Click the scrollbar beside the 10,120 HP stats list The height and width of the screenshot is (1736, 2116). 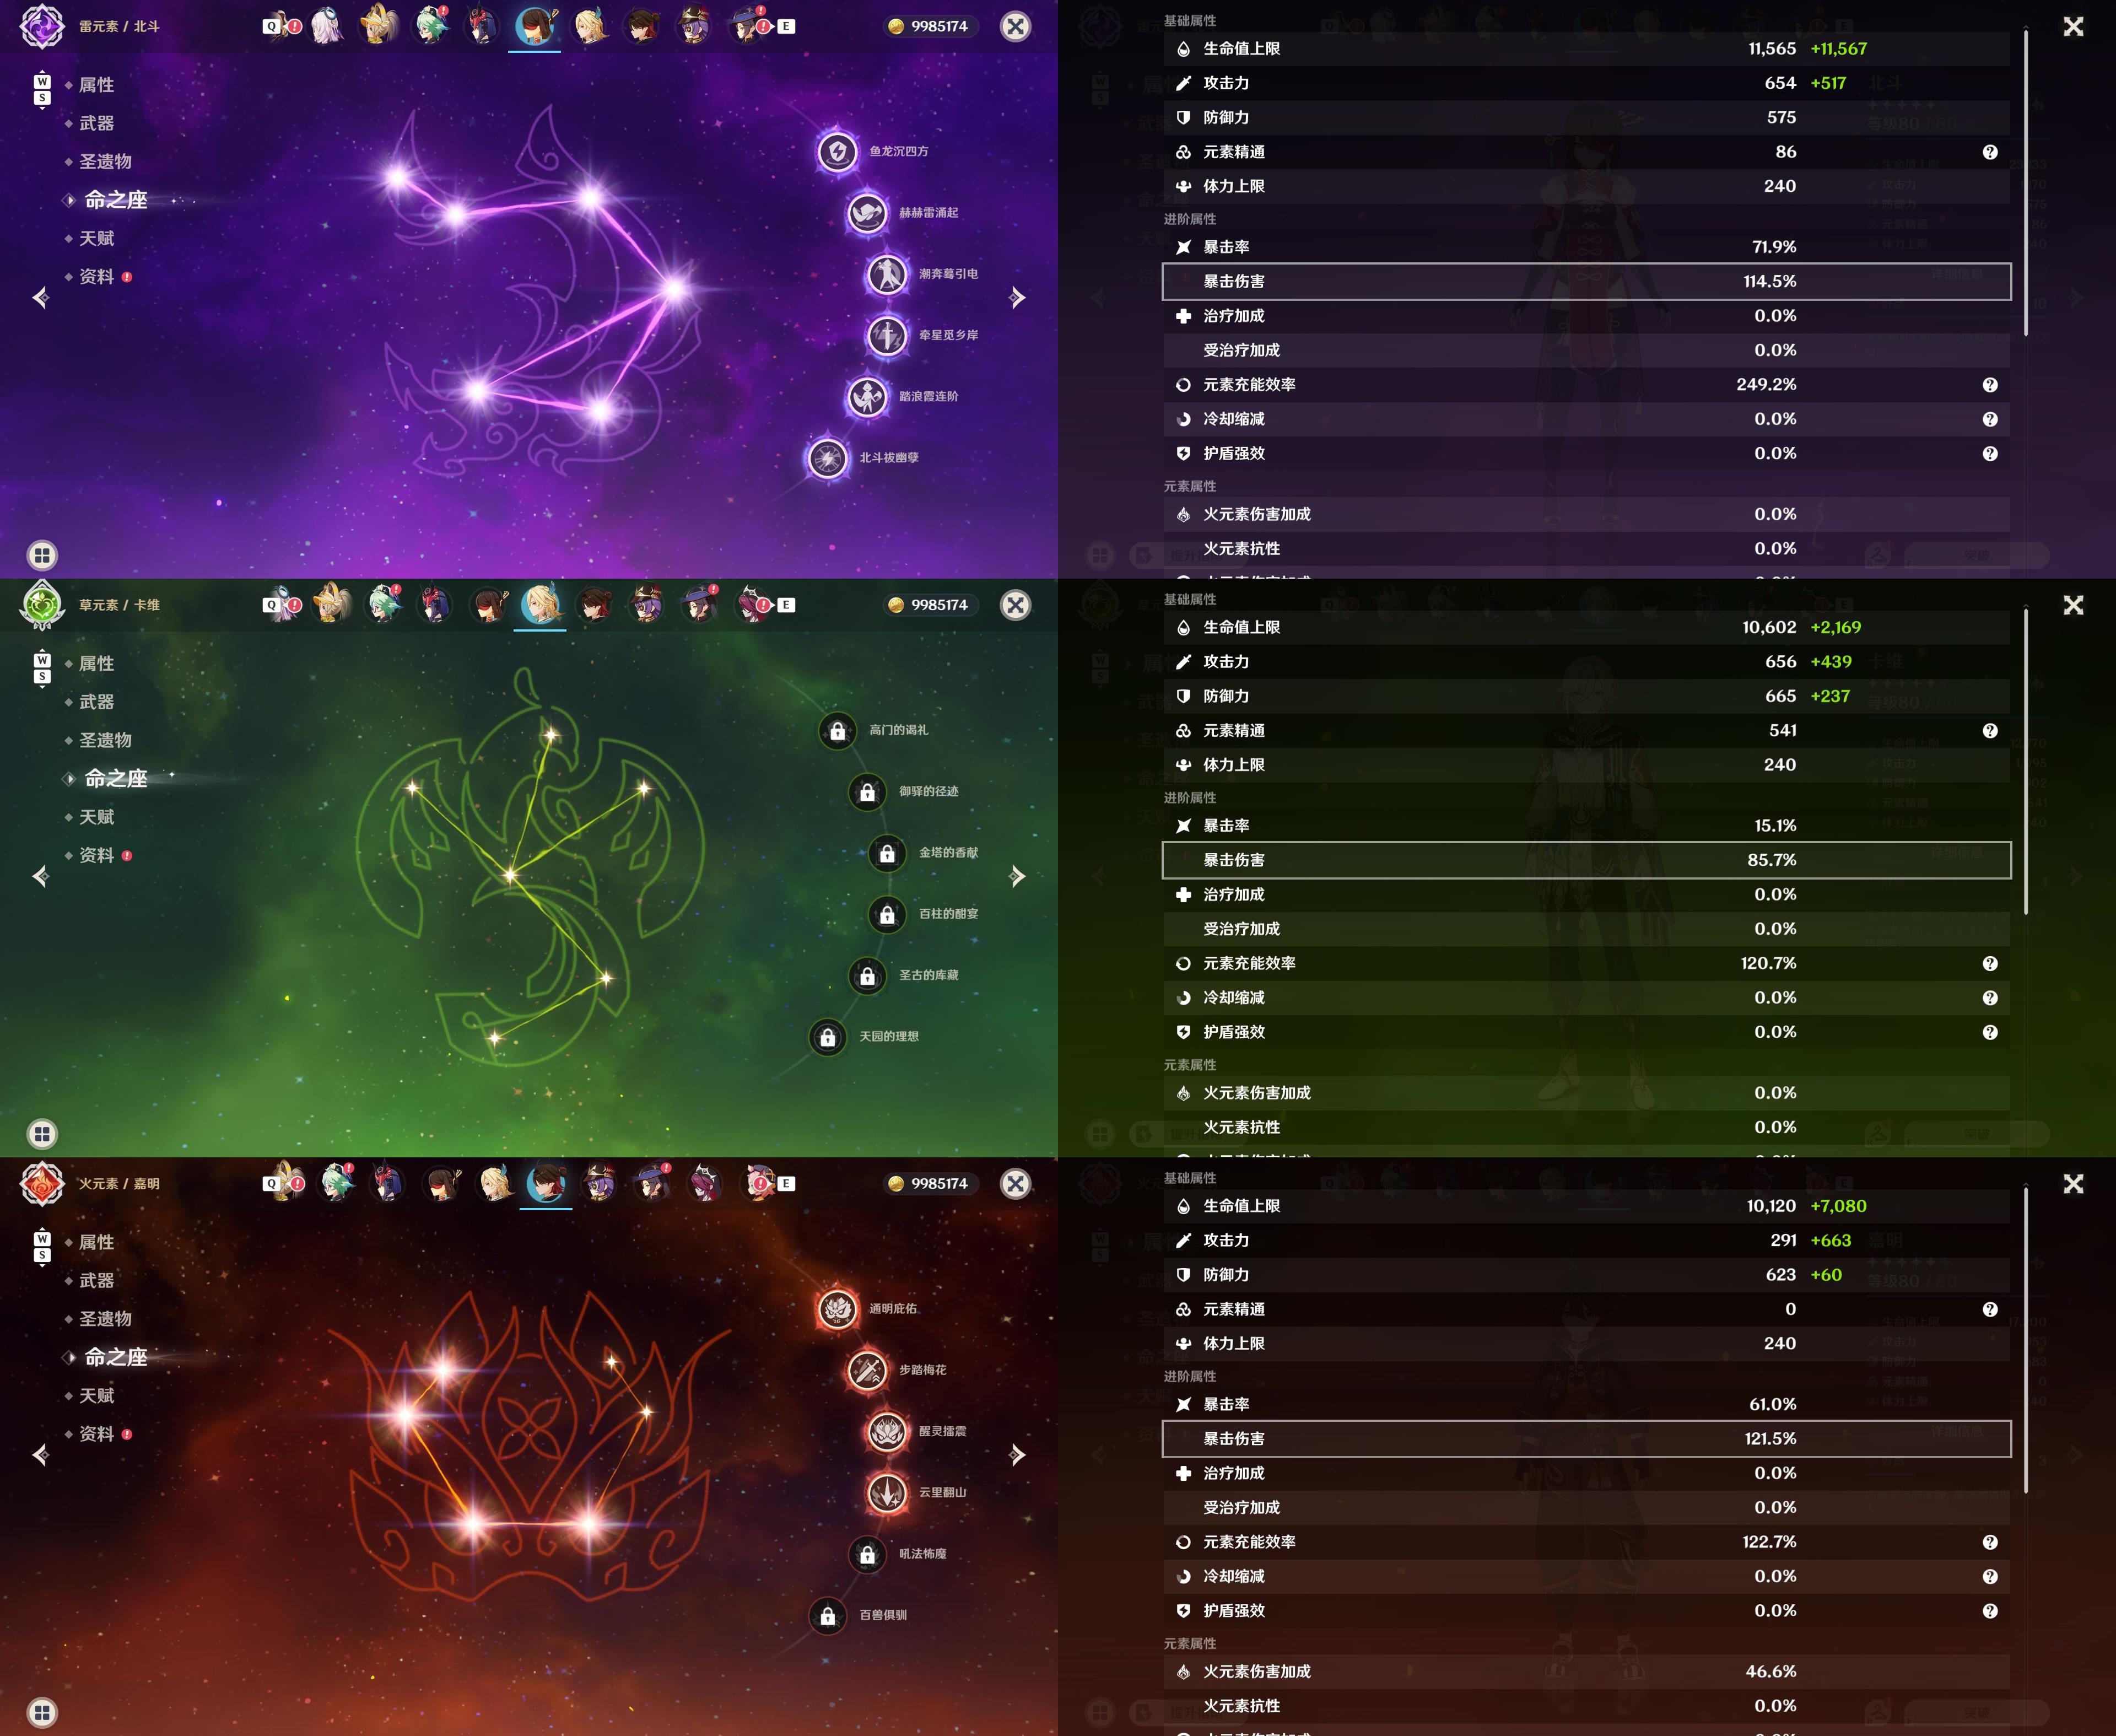coord(2026,1340)
